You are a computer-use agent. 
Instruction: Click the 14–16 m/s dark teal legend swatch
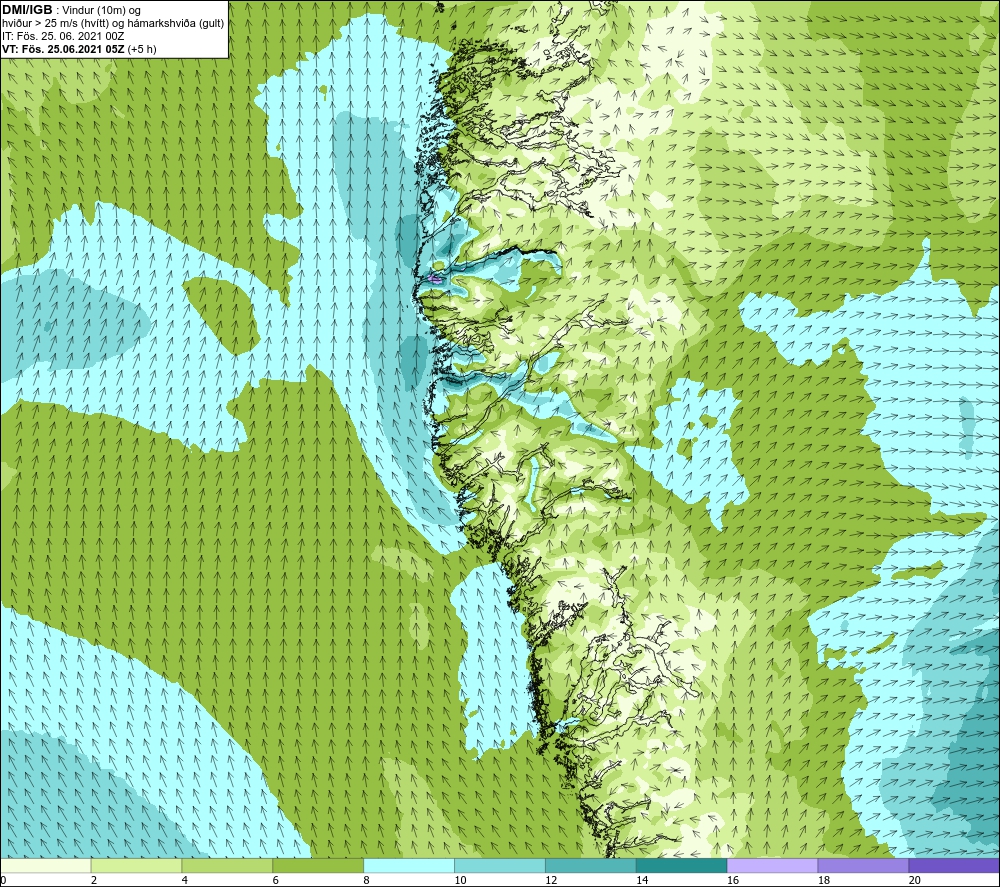[681, 865]
